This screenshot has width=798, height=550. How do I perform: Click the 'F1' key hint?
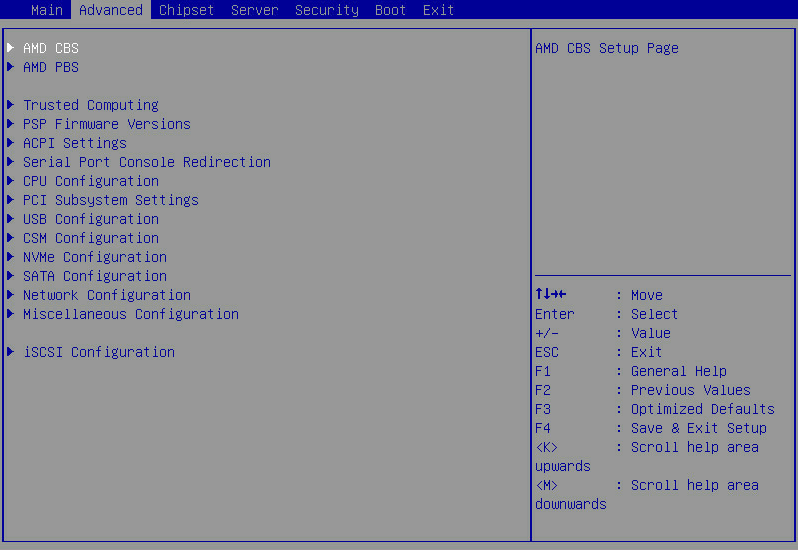[543, 371]
